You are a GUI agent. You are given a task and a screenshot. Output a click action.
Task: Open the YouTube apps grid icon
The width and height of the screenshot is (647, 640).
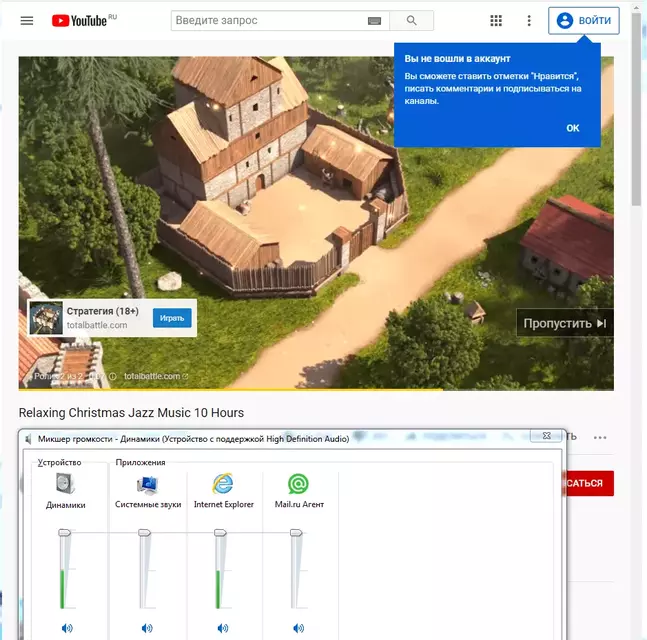pos(496,20)
